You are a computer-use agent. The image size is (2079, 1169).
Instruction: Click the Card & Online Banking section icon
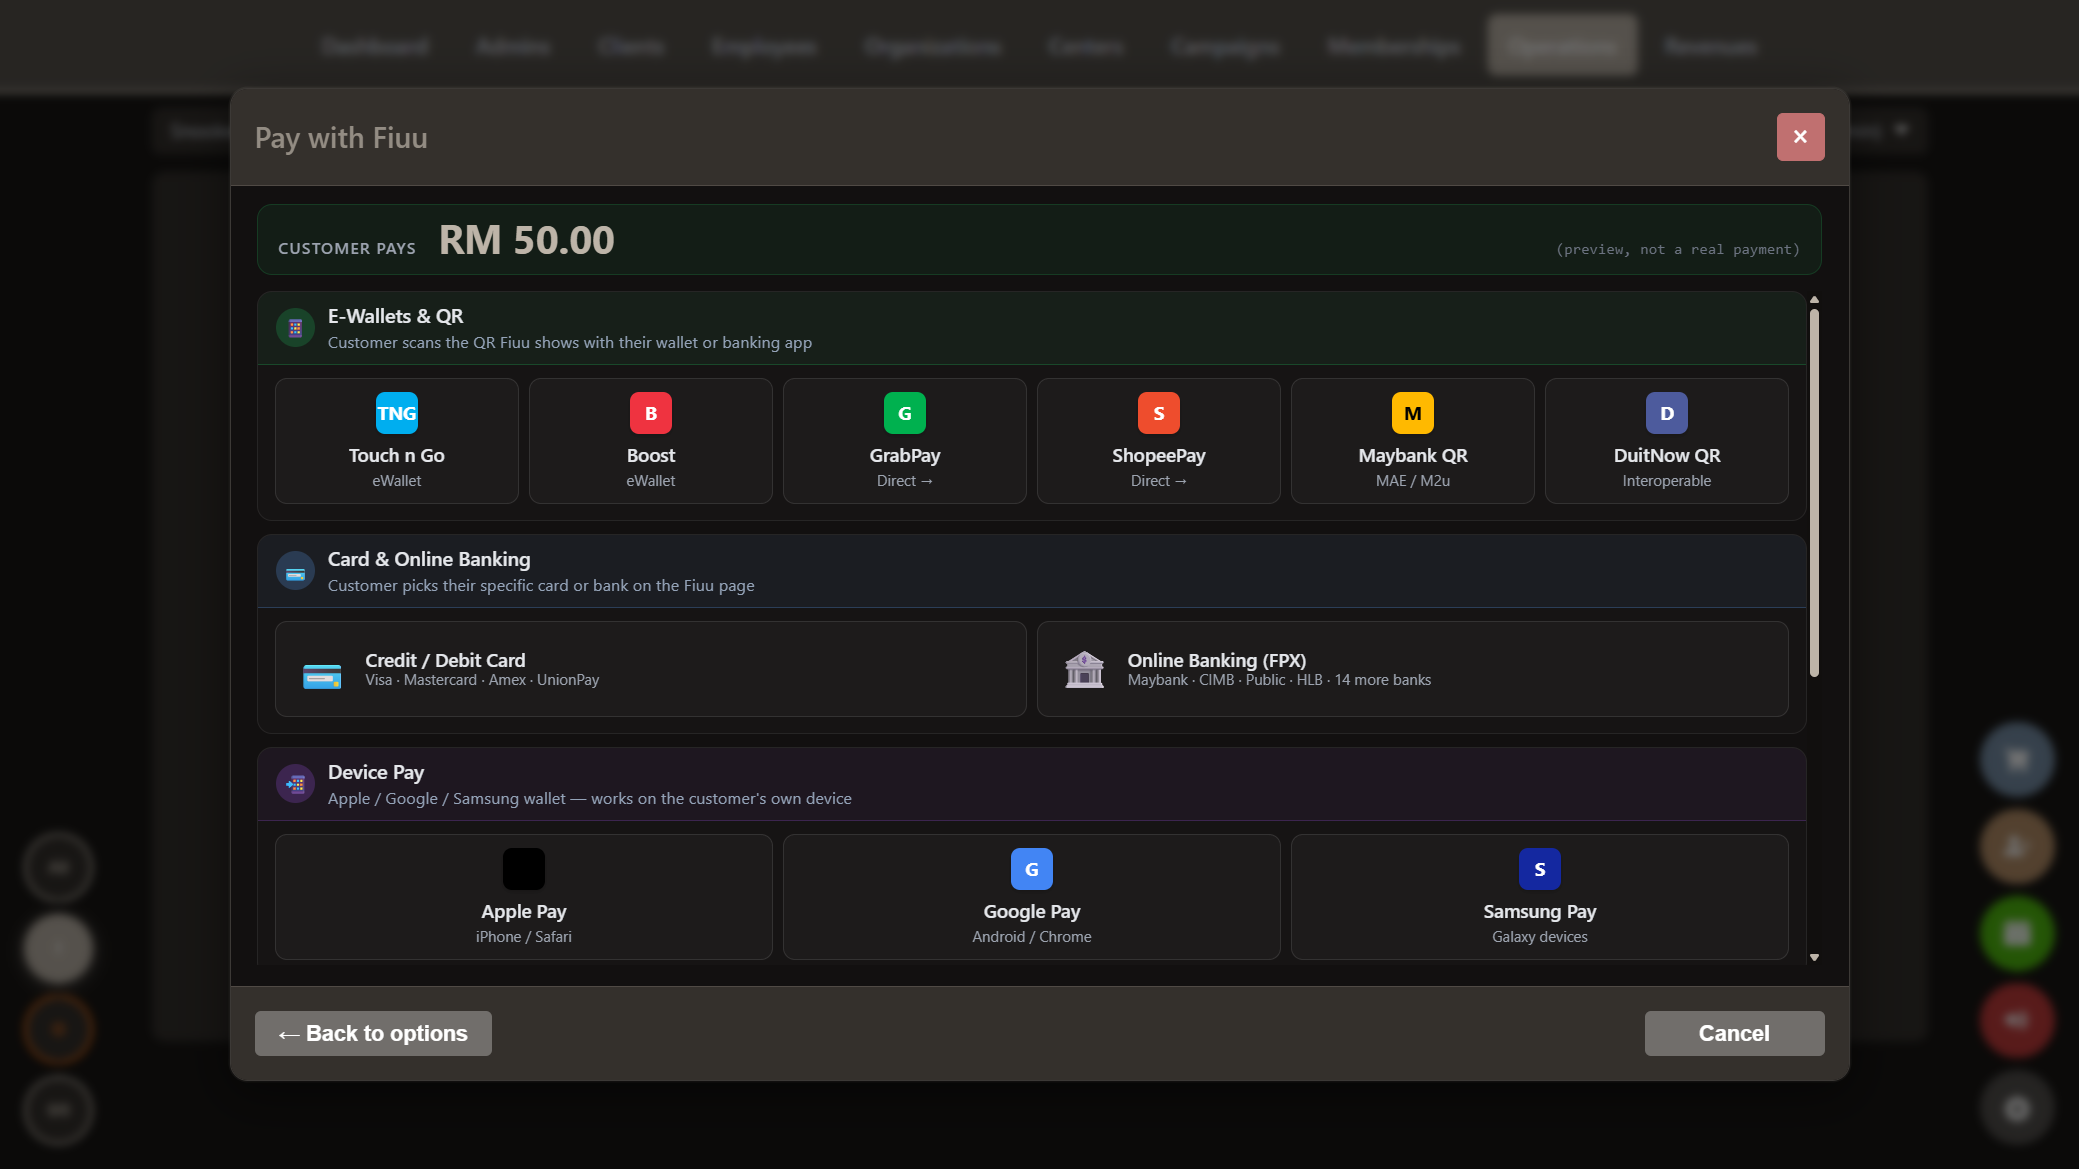(295, 572)
